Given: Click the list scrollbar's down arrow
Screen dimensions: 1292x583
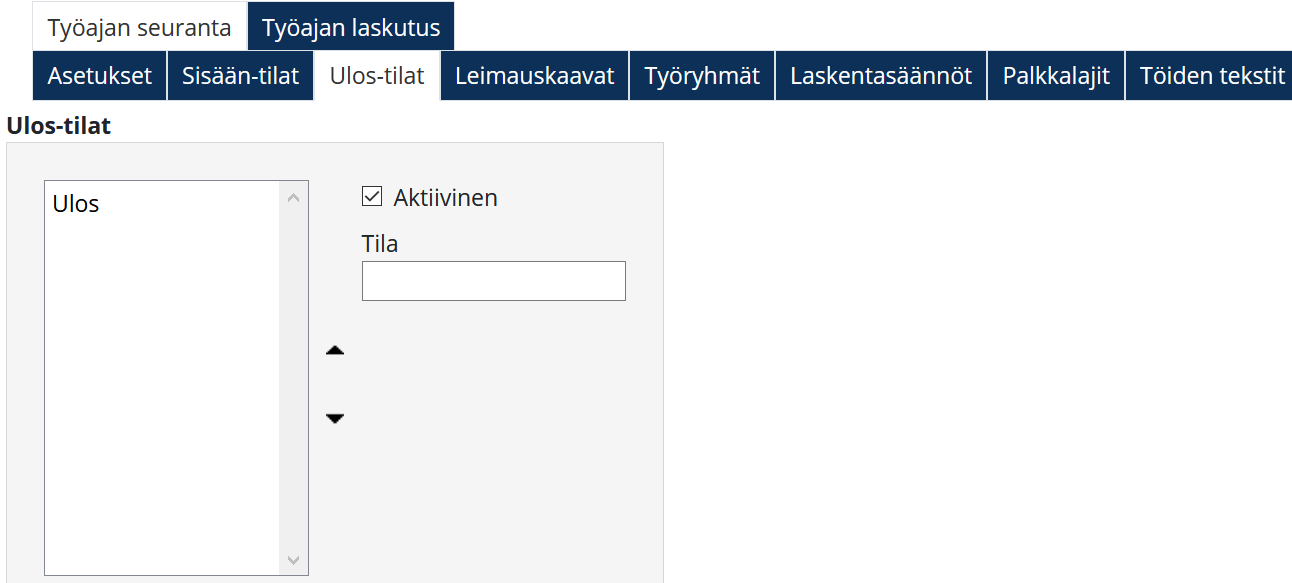Looking at the screenshot, I should [293, 560].
